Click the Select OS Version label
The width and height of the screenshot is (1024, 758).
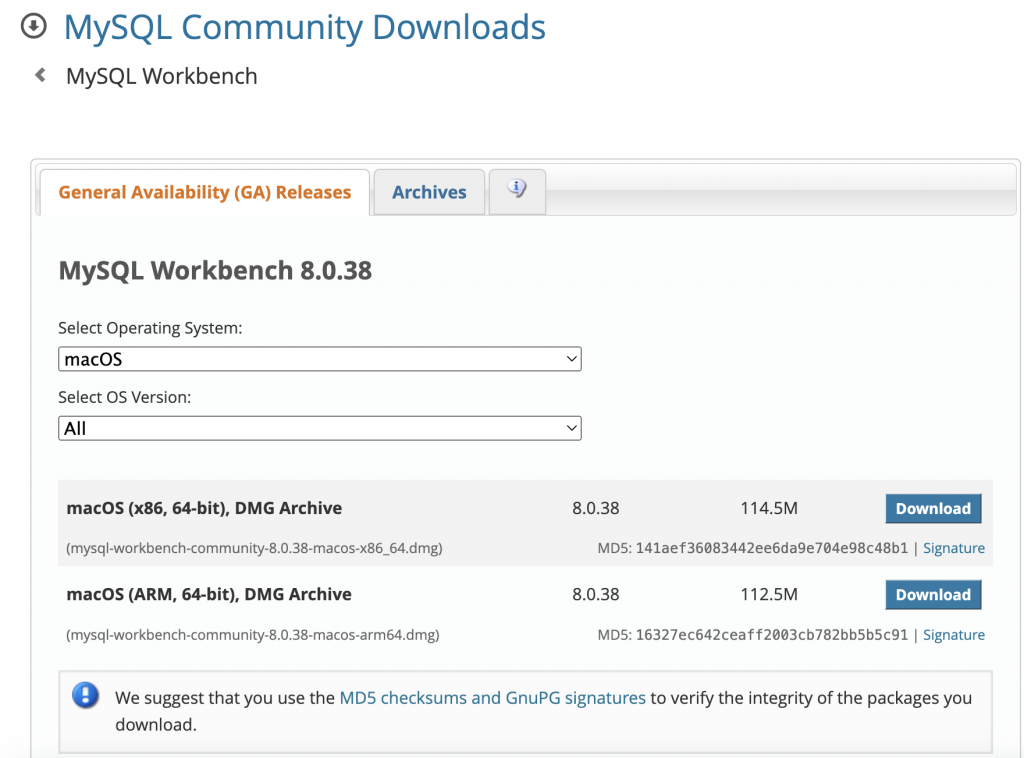pyautogui.click(x=125, y=397)
